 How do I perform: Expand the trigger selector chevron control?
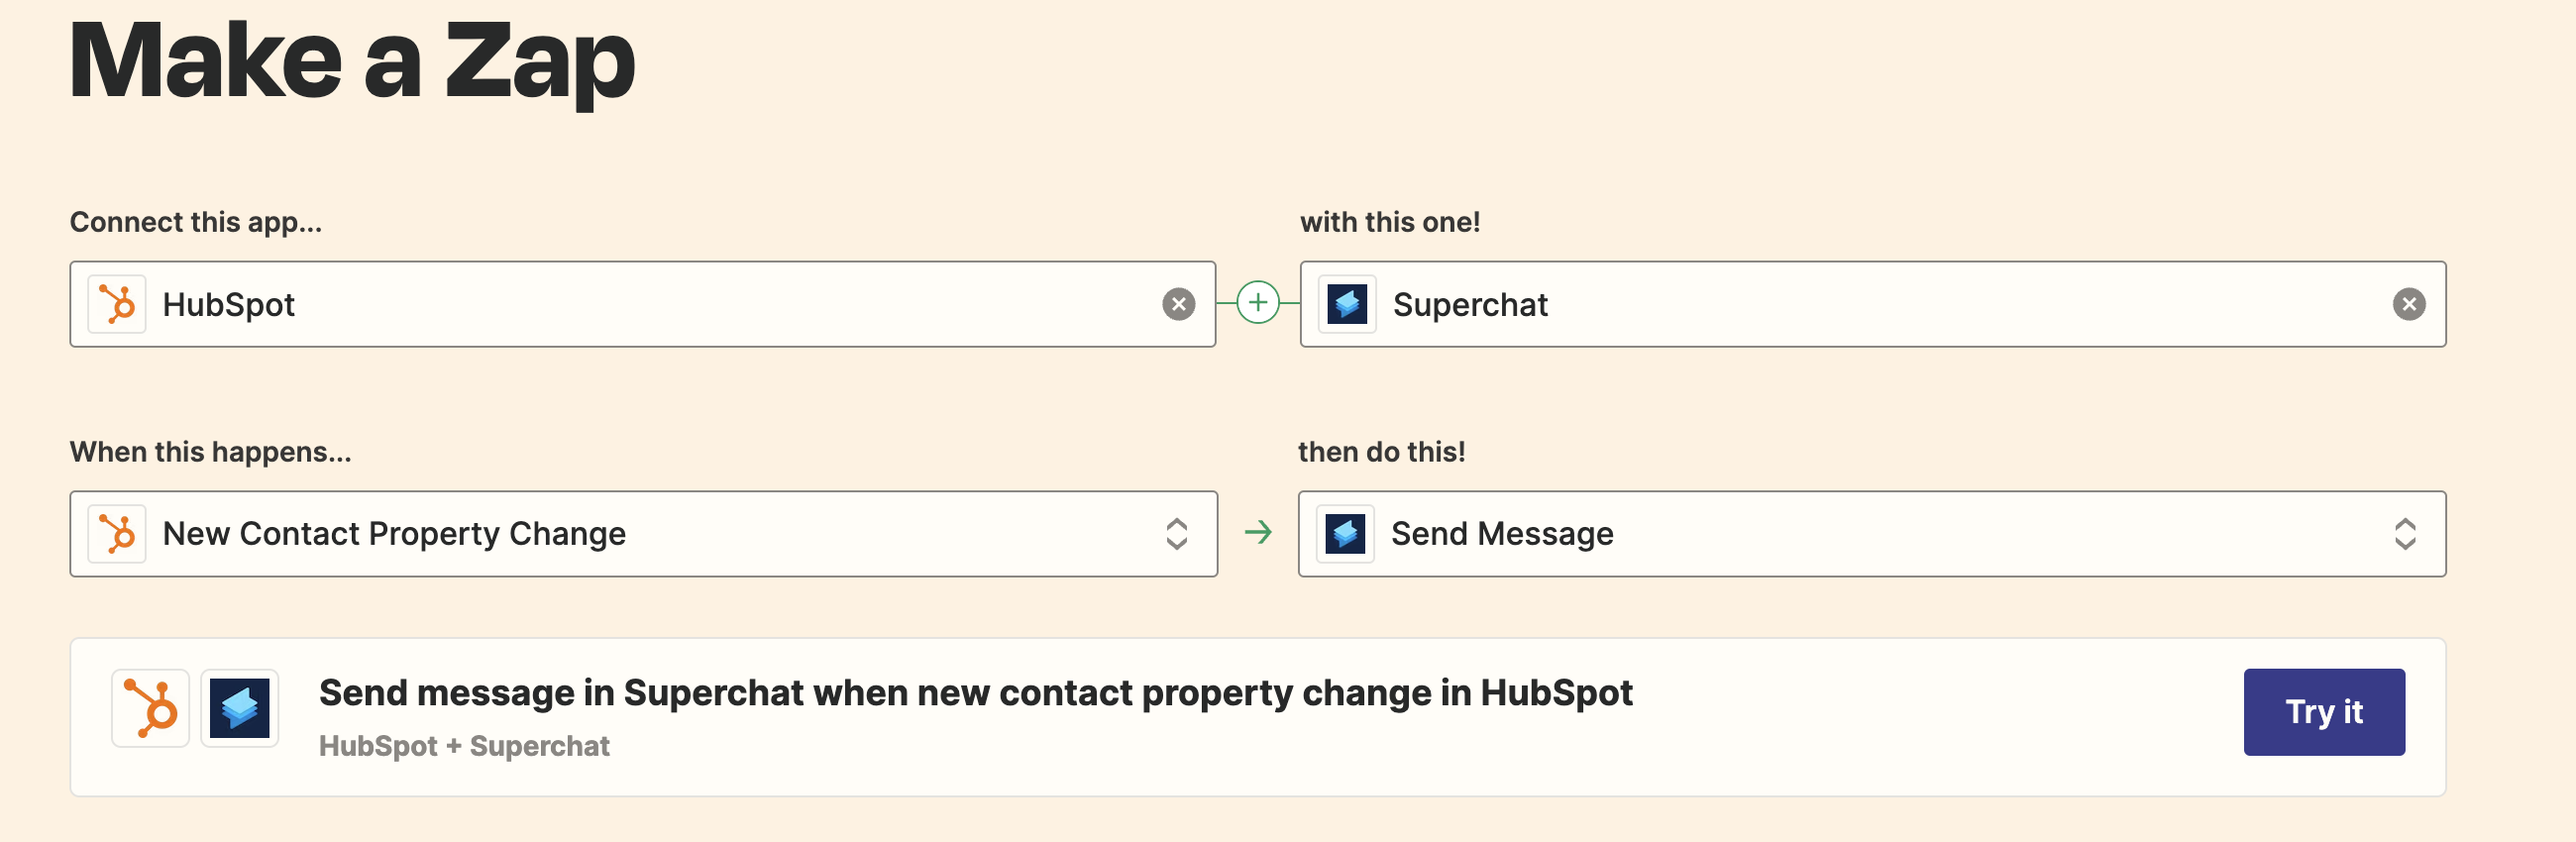(x=1177, y=533)
